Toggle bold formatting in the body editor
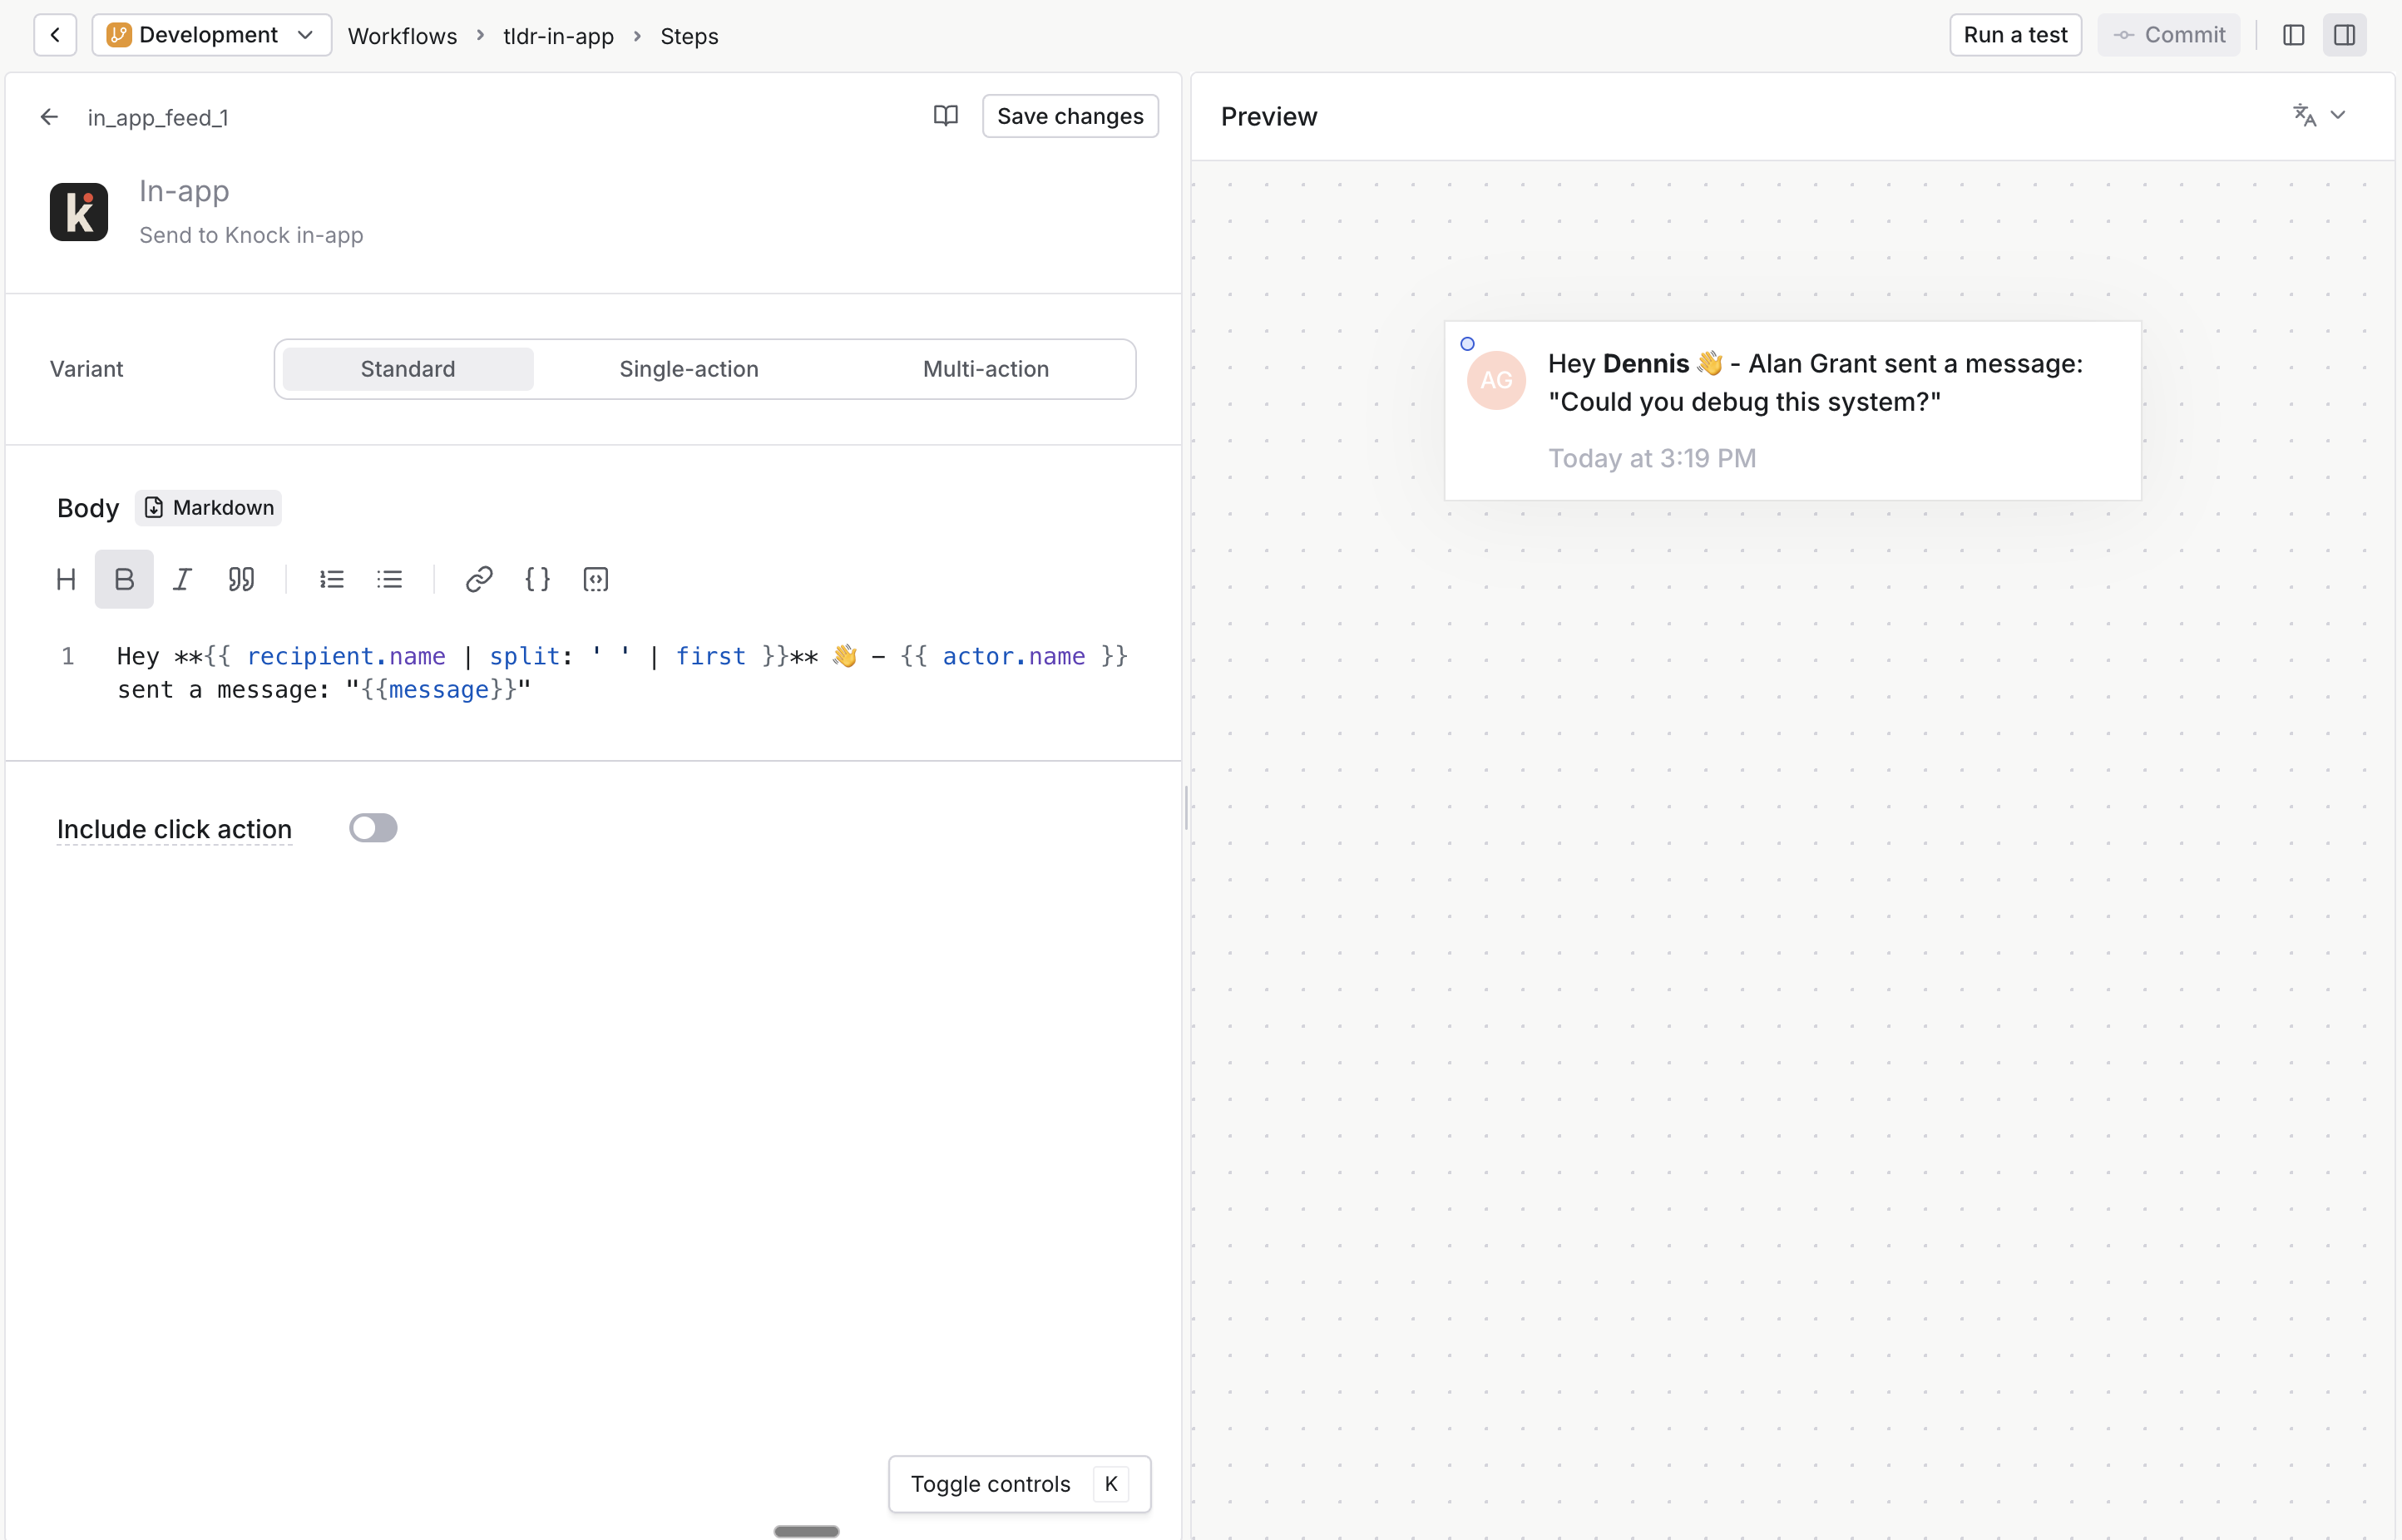This screenshot has height=1540, width=2402. (124, 579)
